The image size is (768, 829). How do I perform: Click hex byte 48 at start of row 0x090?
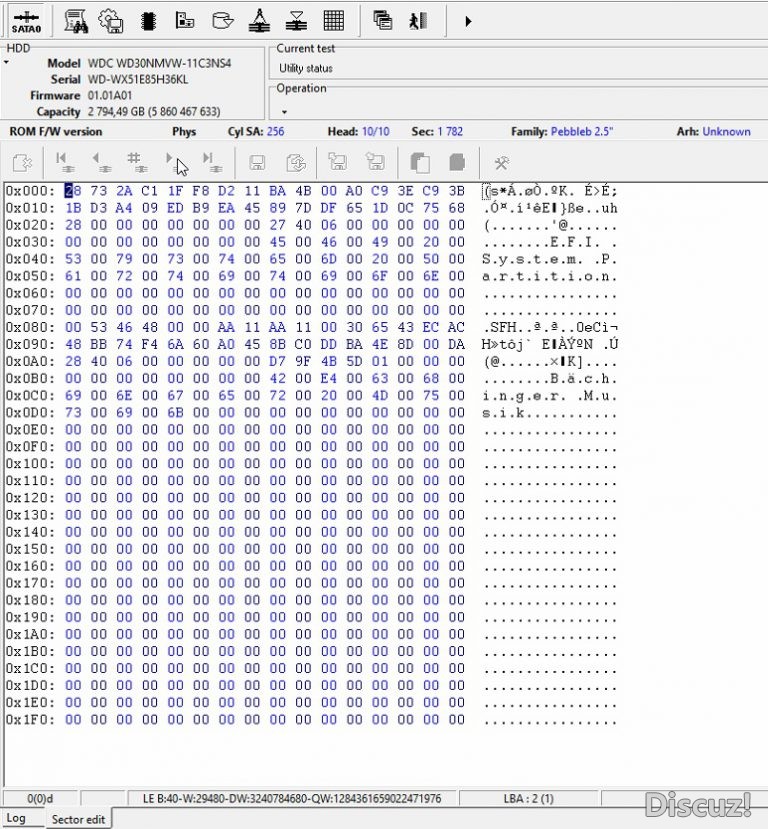coord(73,344)
